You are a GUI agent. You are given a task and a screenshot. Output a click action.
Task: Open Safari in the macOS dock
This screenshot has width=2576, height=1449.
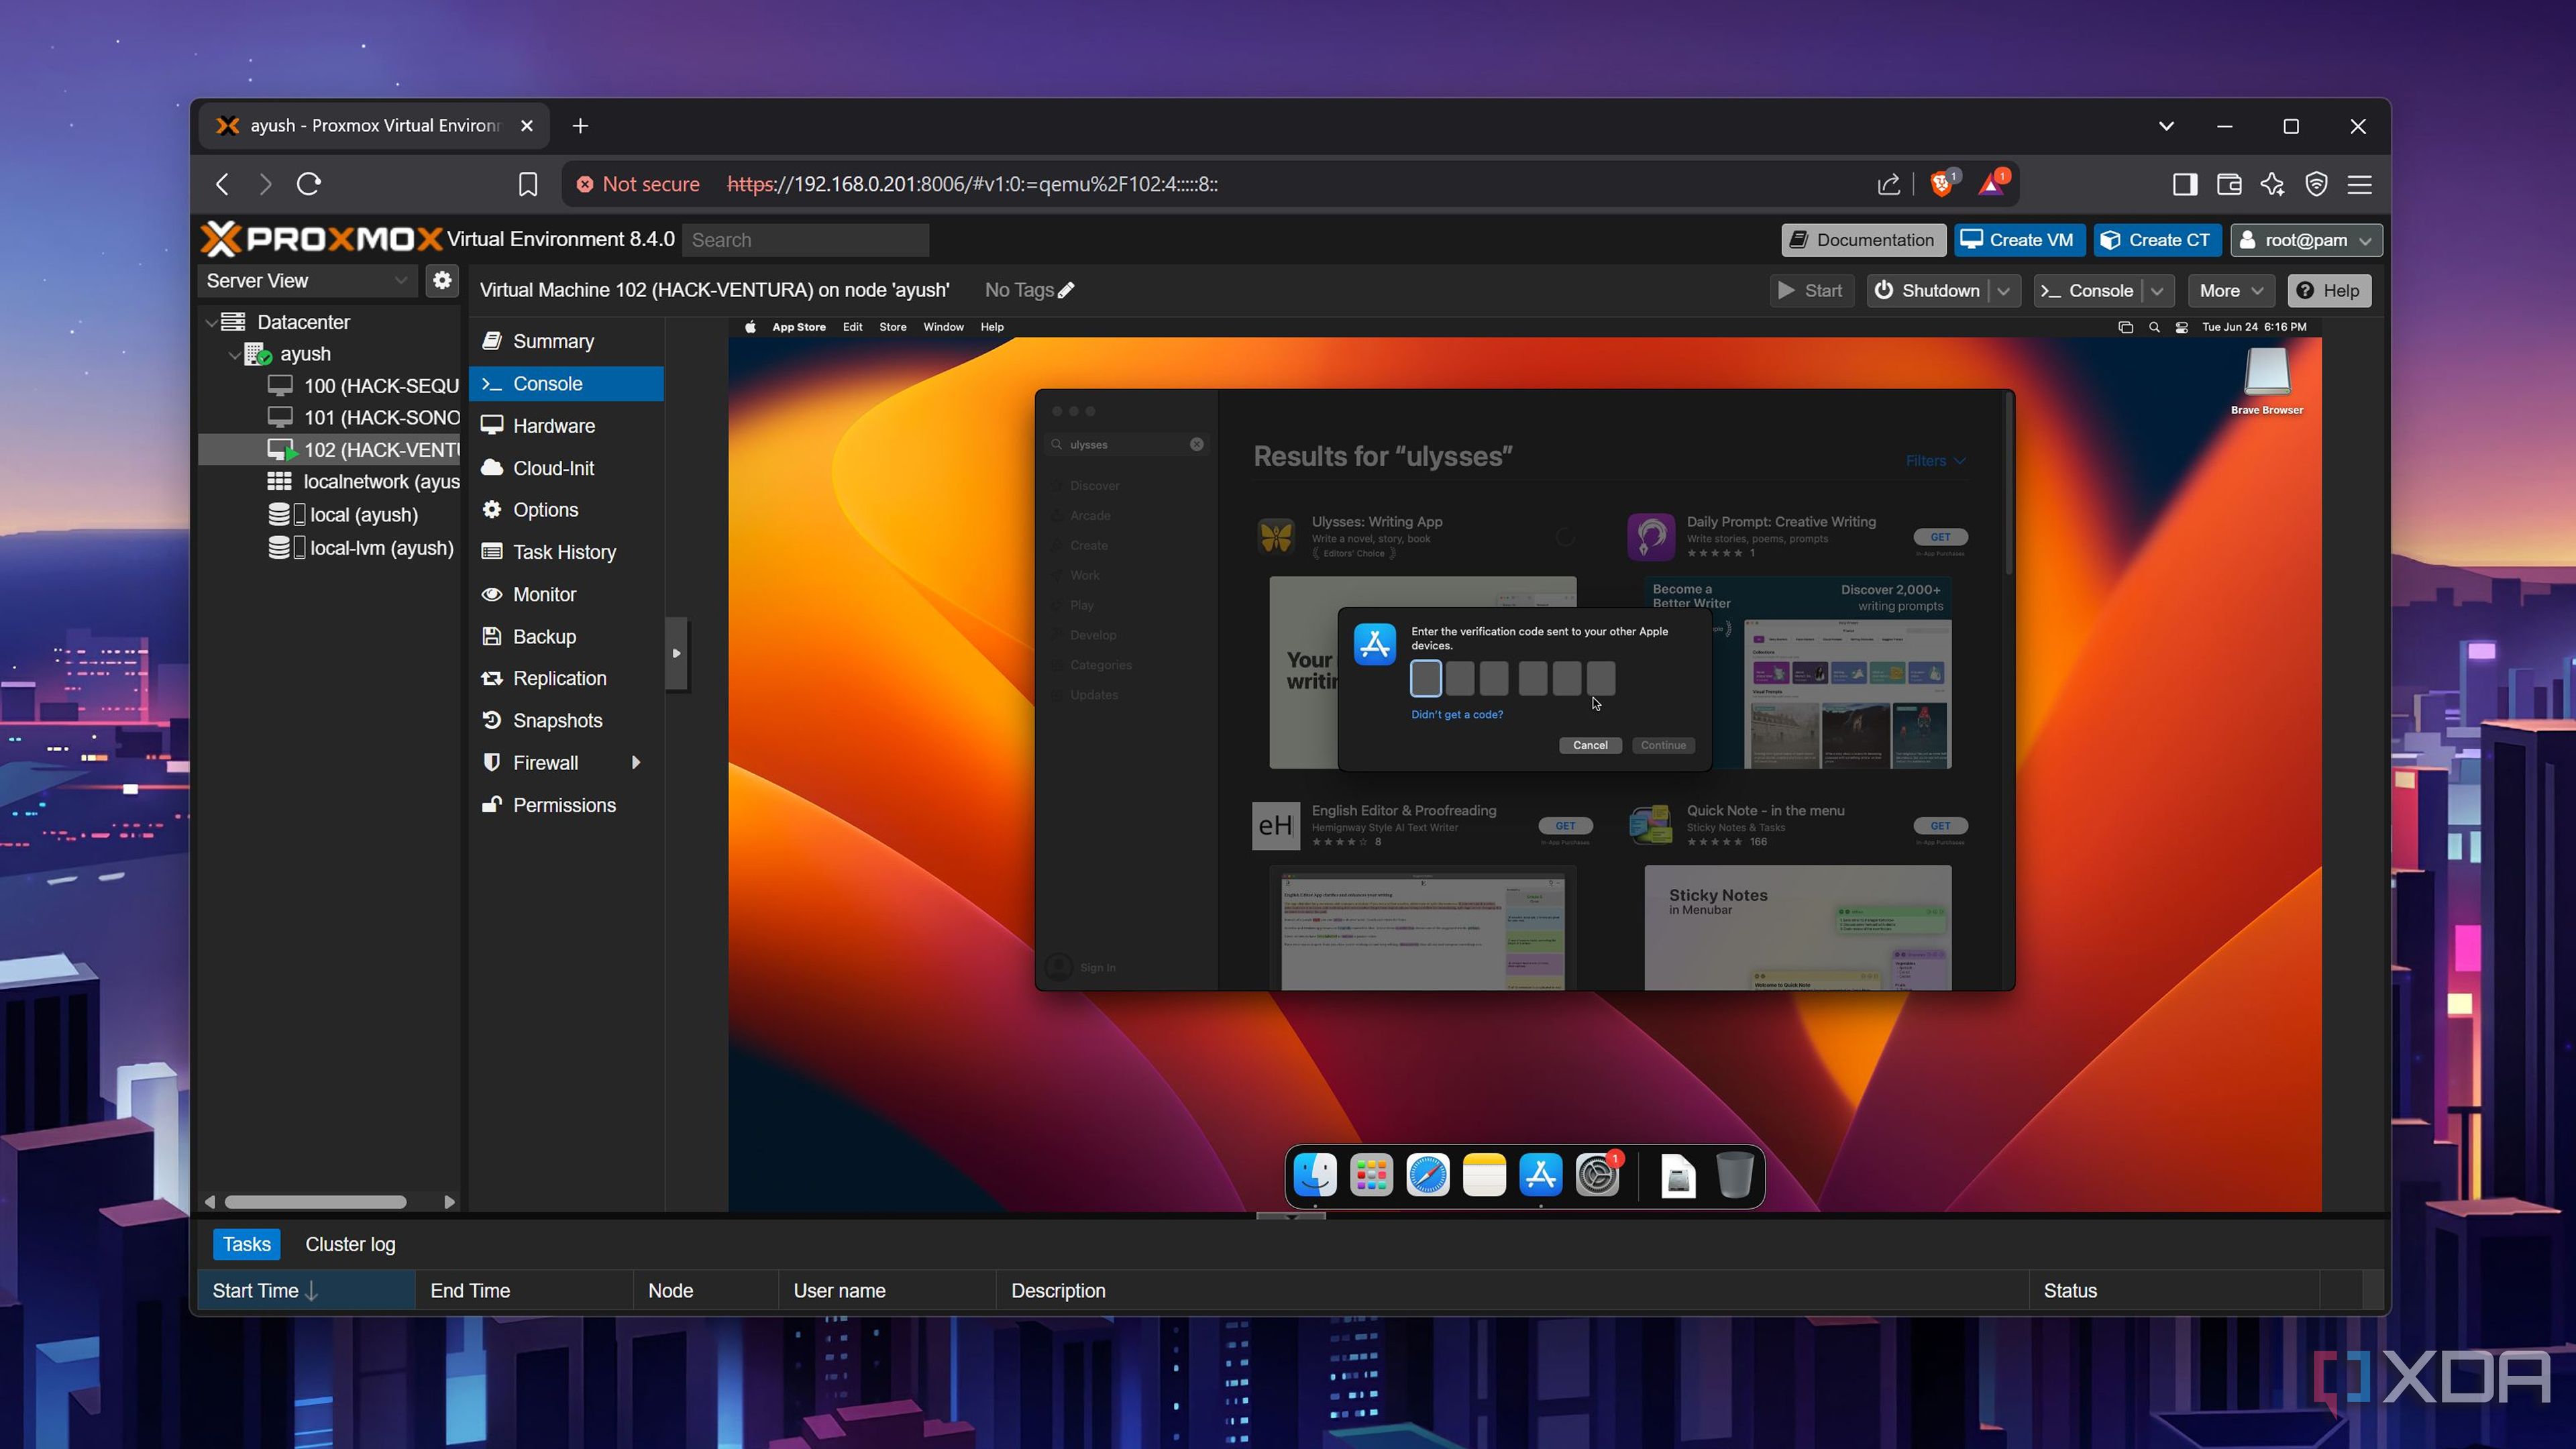coord(1427,1175)
